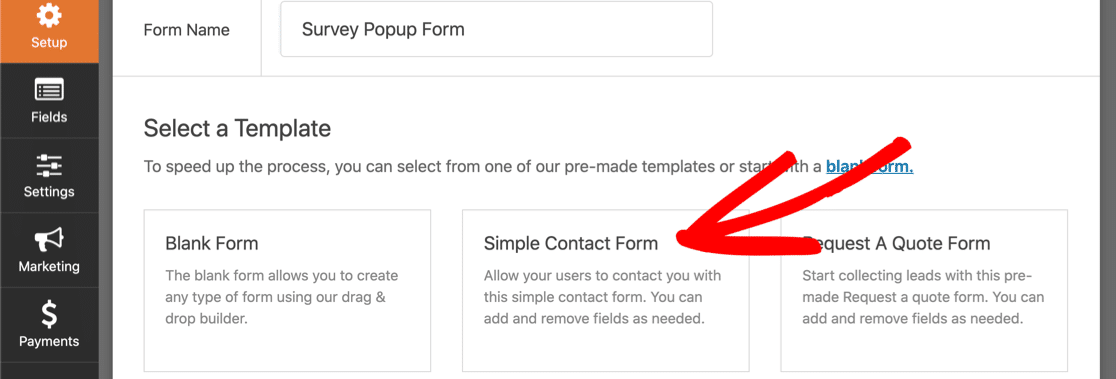This screenshot has height=379, width=1116.
Task: Select the Simple Contact Form title
Action: pos(571,244)
